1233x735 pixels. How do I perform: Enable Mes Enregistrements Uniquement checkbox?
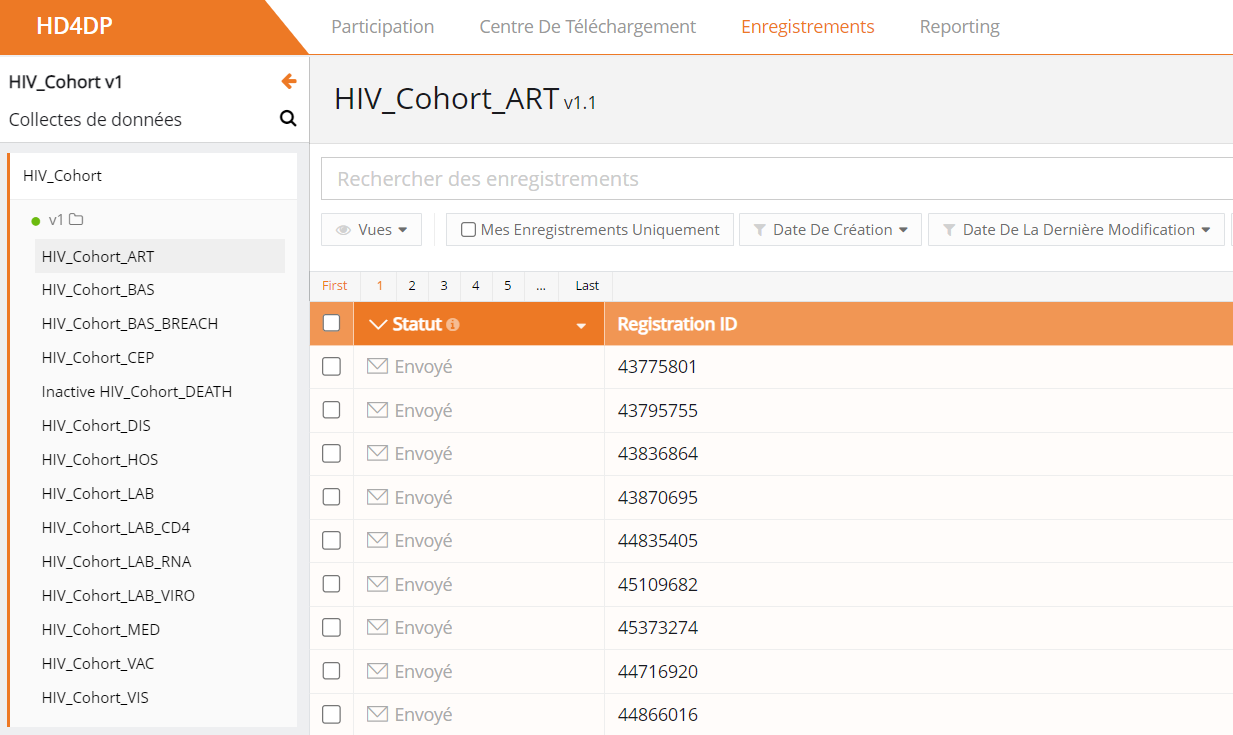point(468,230)
